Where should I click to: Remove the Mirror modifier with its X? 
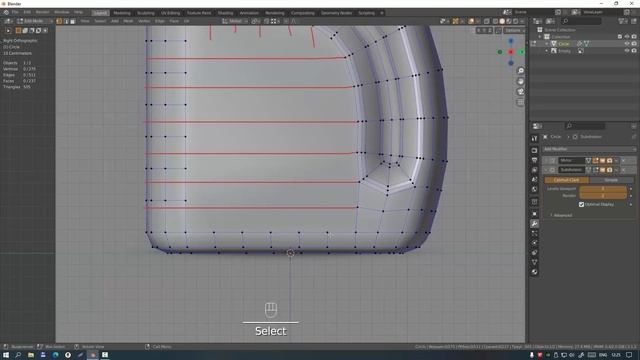(624, 160)
